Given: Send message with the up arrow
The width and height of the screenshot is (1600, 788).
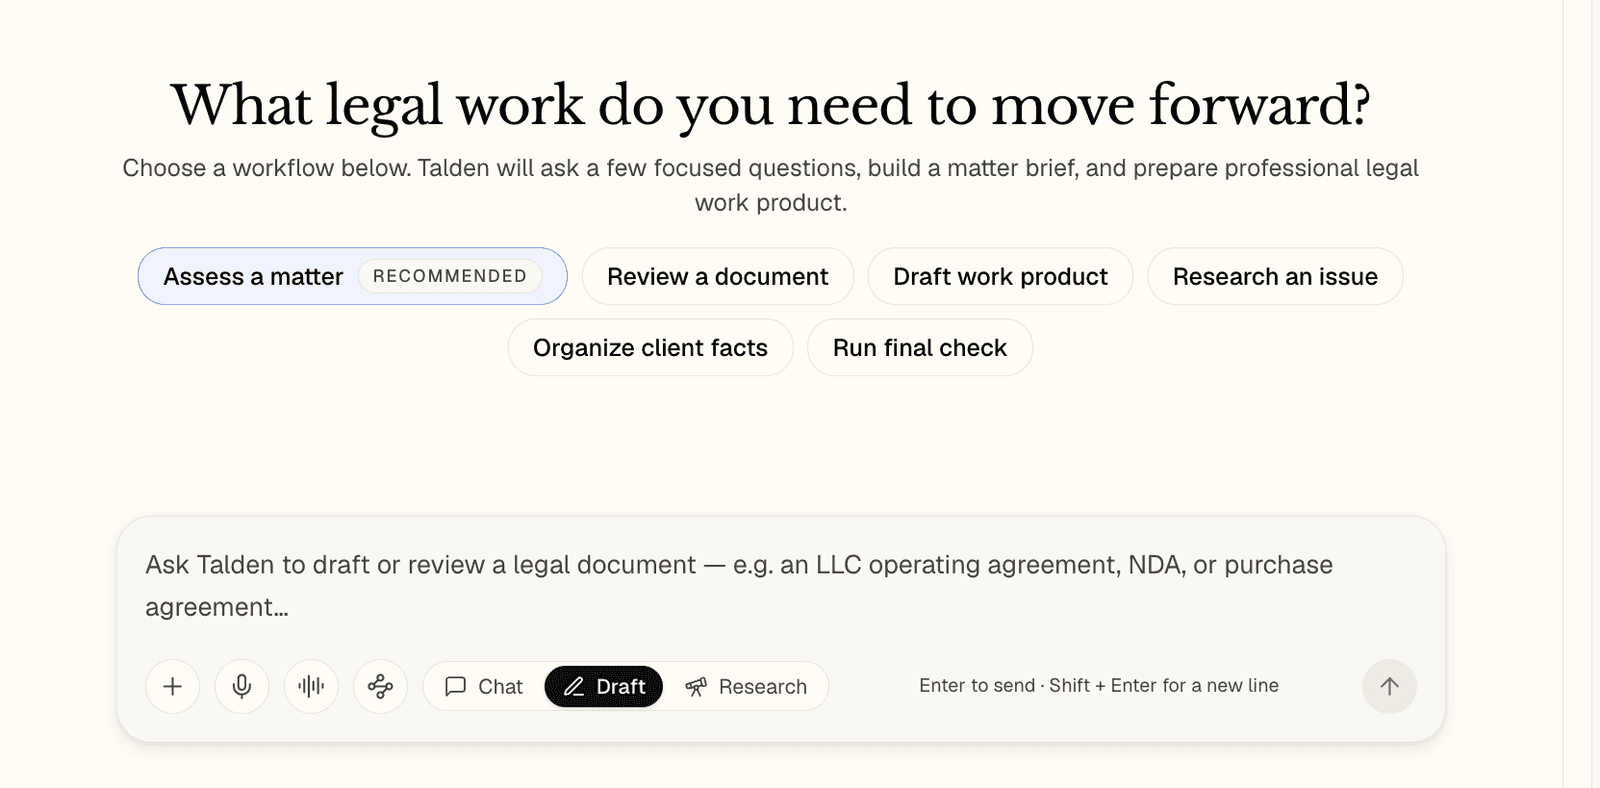Looking at the screenshot, I should click(x=1389, y=686).
